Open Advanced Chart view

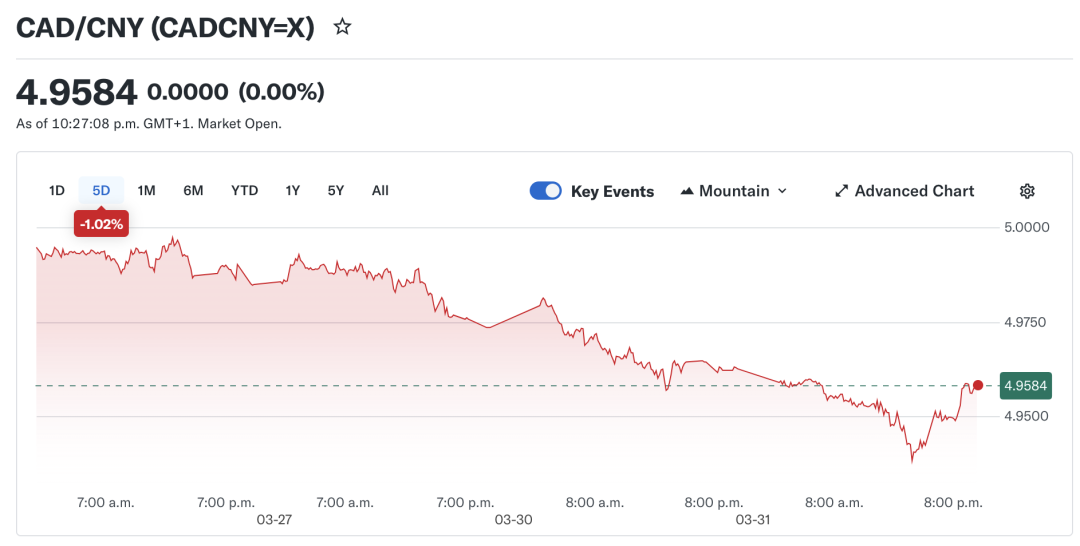pyautogui.click(x=914, y=191)
